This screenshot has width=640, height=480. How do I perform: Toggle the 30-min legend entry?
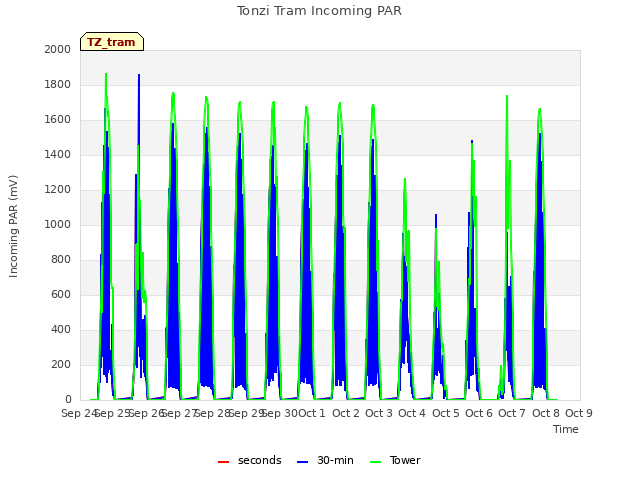click(x=325, y=460)
